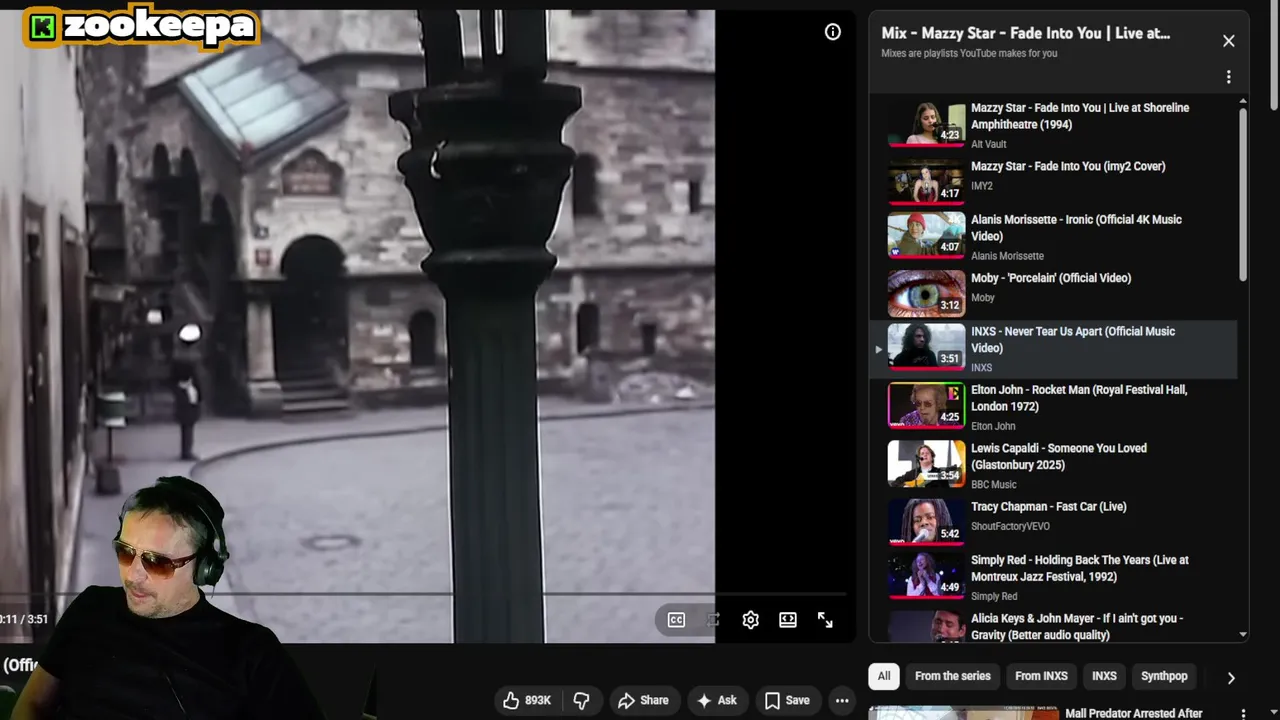Image resolution: width=1280 pixels, height=720 pixels.
Task: Open 'Alicia Keys & John Mayer' playlist title
Action: [x=1077, y=626]
